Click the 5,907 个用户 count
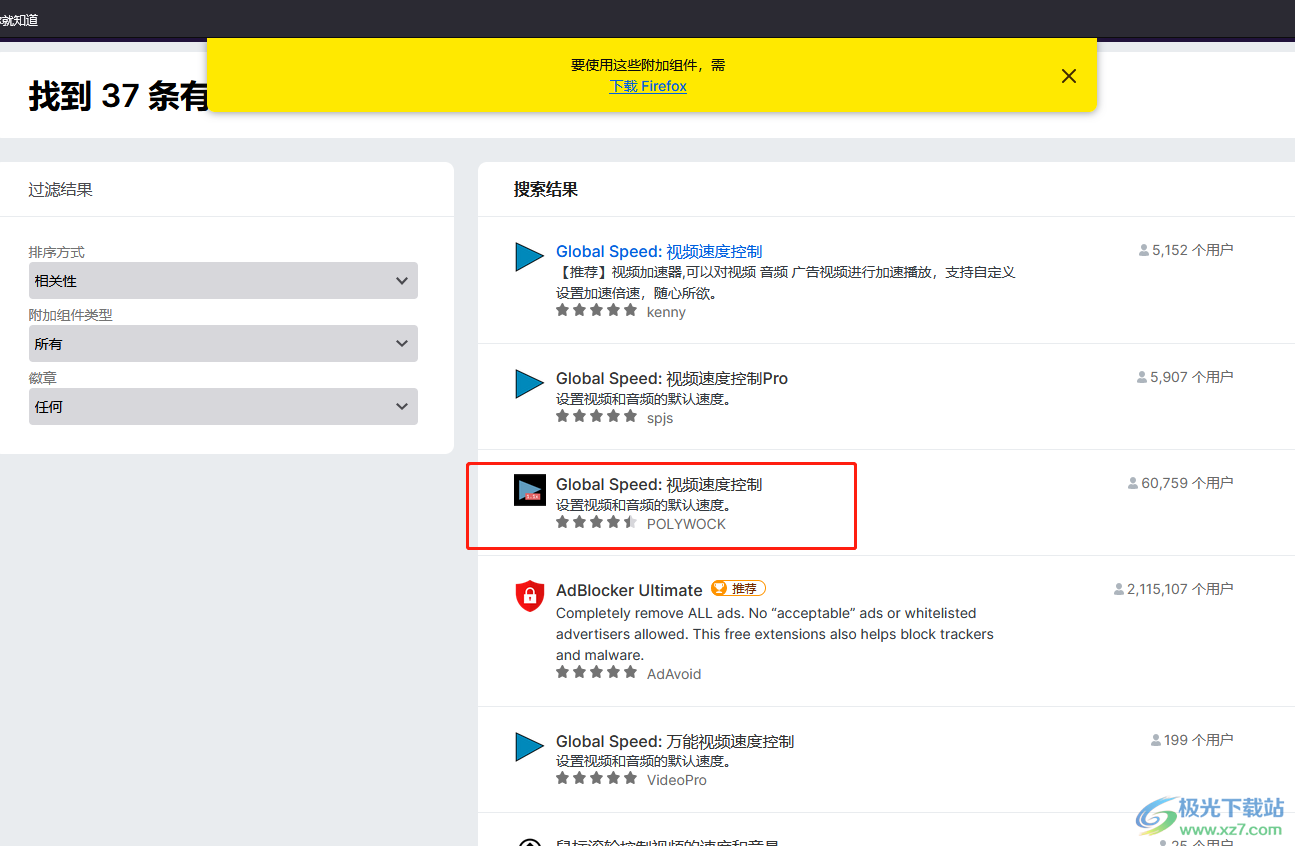The image size is (1295, 846). coord(1185,377)
